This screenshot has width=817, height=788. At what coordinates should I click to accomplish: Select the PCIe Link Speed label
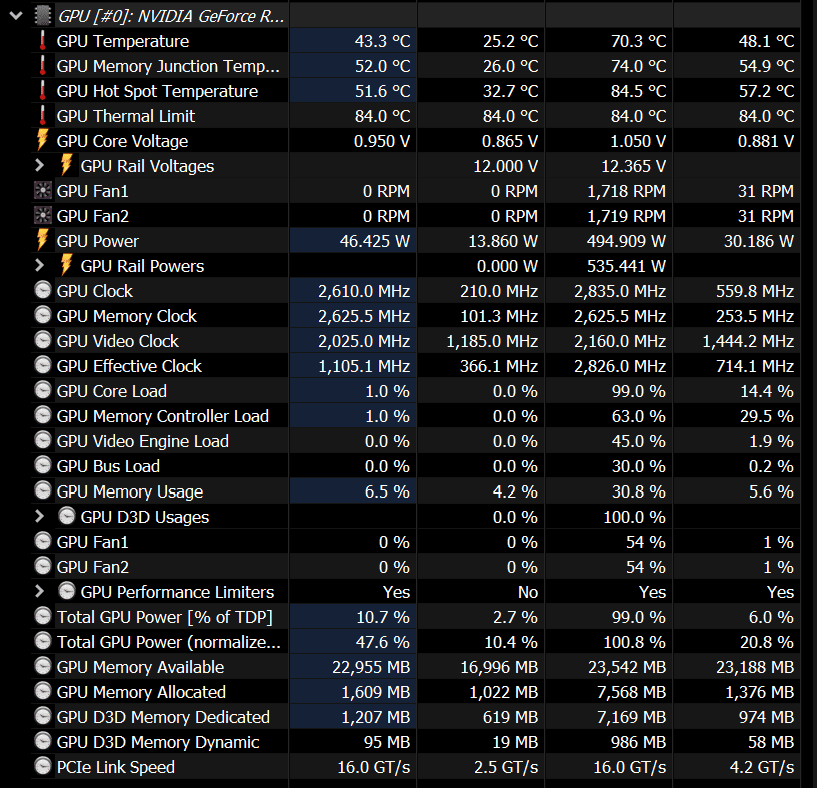(116, 767)
